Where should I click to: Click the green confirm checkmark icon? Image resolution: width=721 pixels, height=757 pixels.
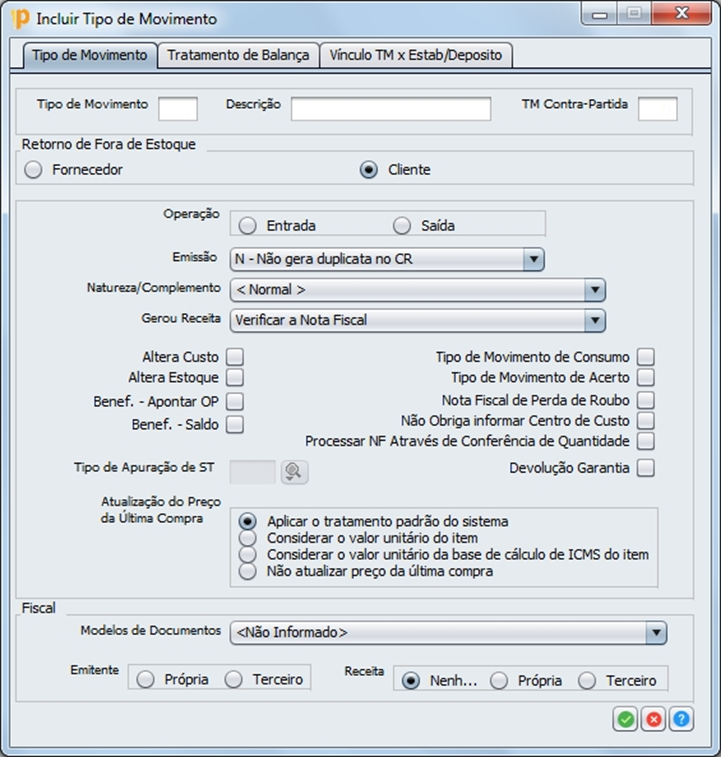pos(625,718)
